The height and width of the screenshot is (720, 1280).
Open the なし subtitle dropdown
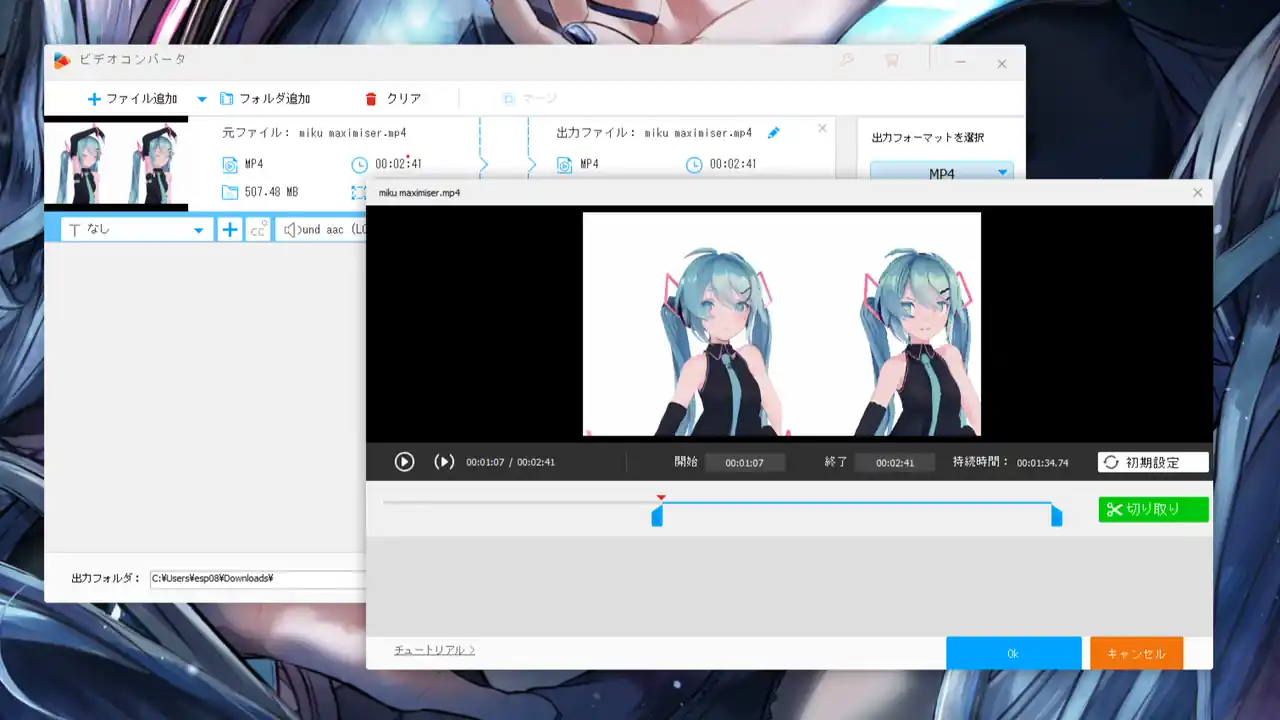click(x=137, y=229)
